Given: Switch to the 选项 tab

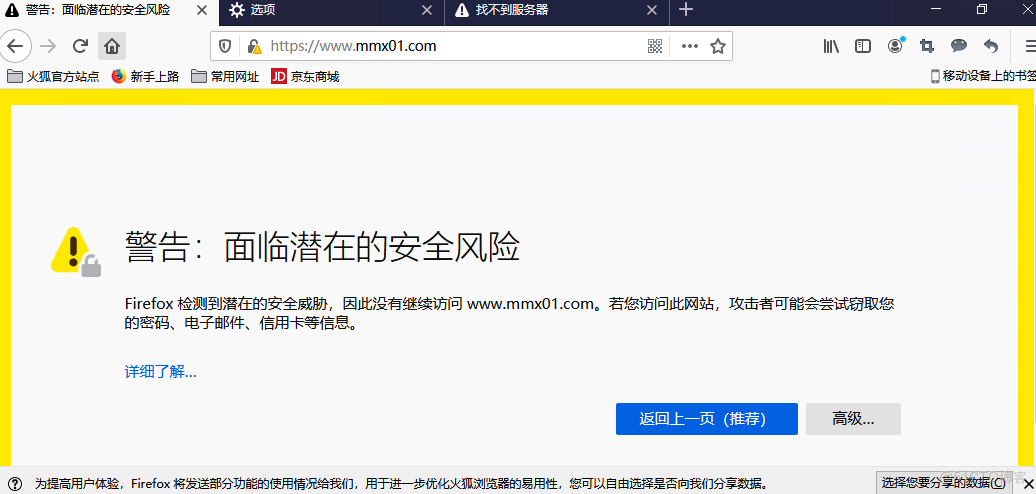Looking at the screenshot, I should 331,10.
